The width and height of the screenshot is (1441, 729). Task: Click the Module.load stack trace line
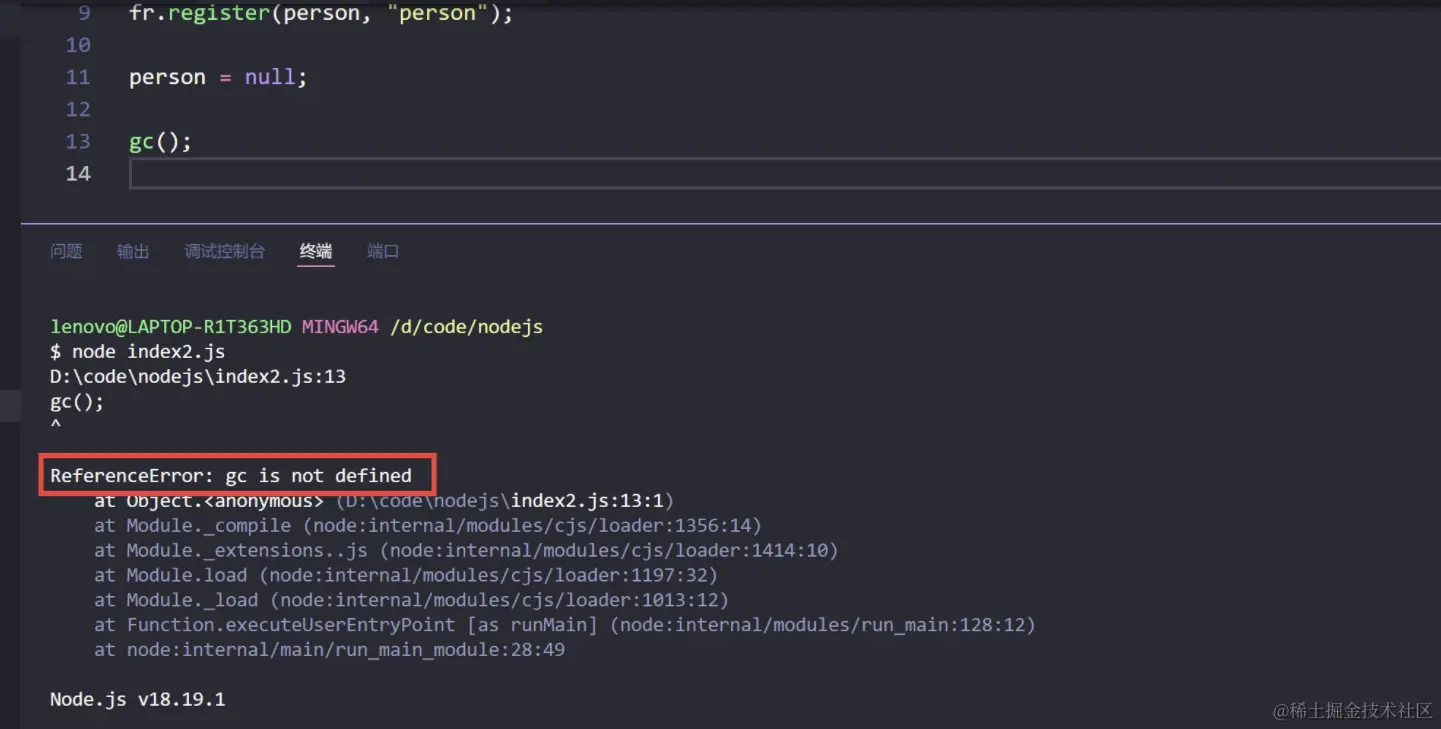point(406,575)
